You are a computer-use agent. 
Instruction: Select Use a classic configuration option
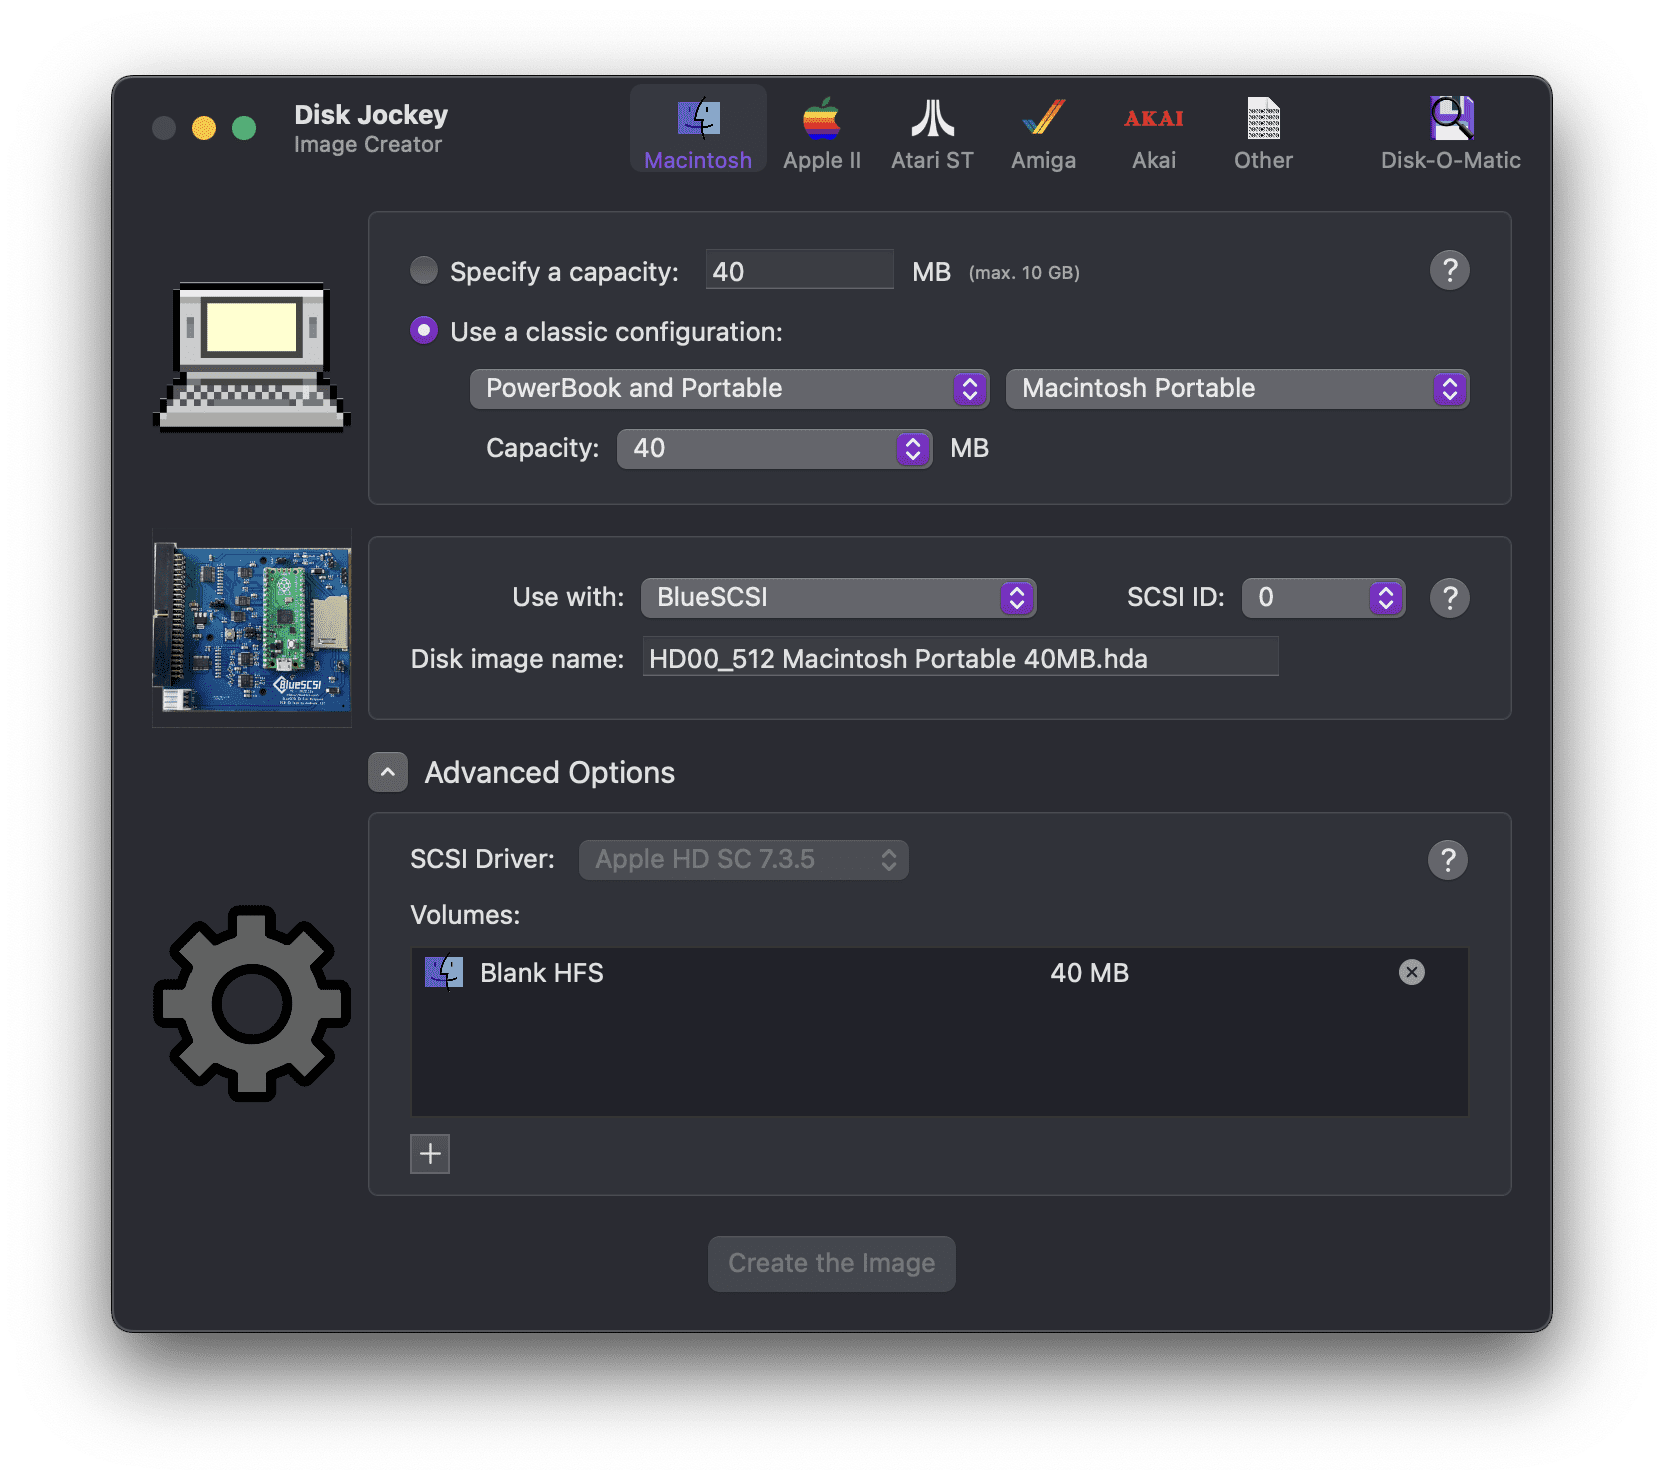[424, 331]
